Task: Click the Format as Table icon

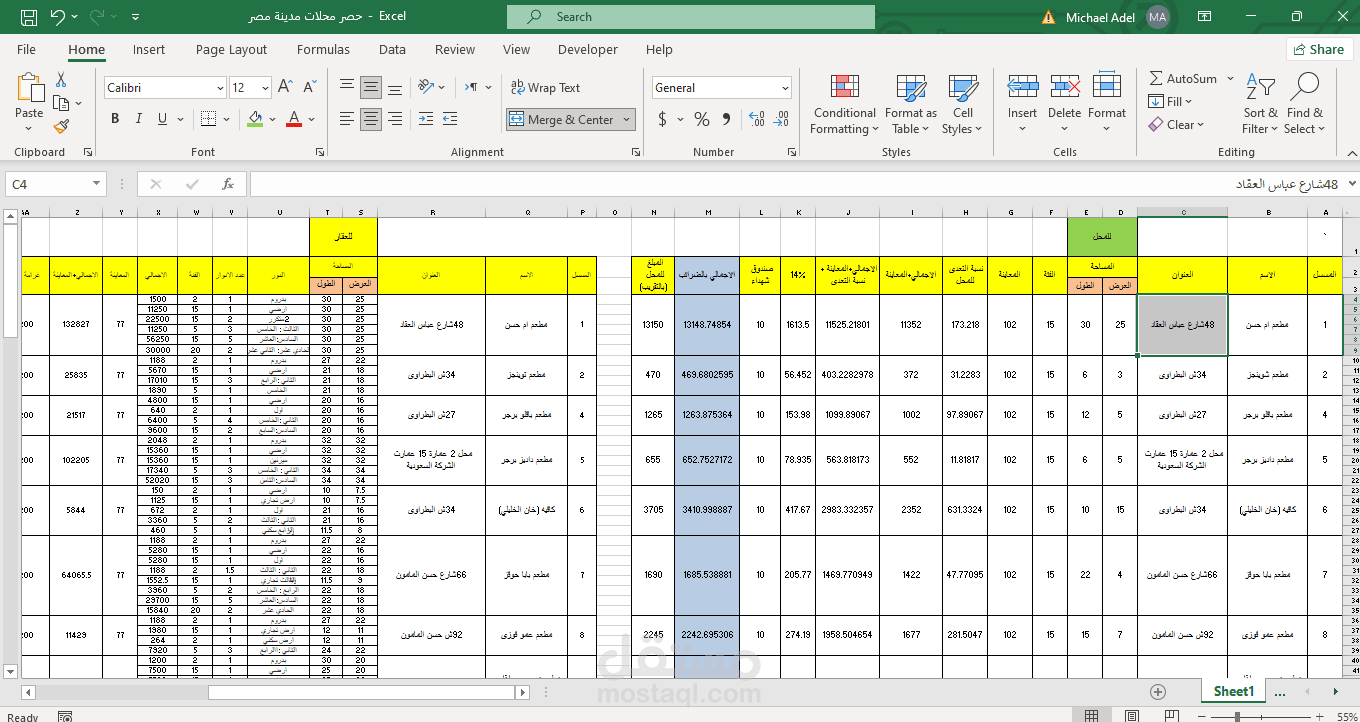Action: [911, 105]
